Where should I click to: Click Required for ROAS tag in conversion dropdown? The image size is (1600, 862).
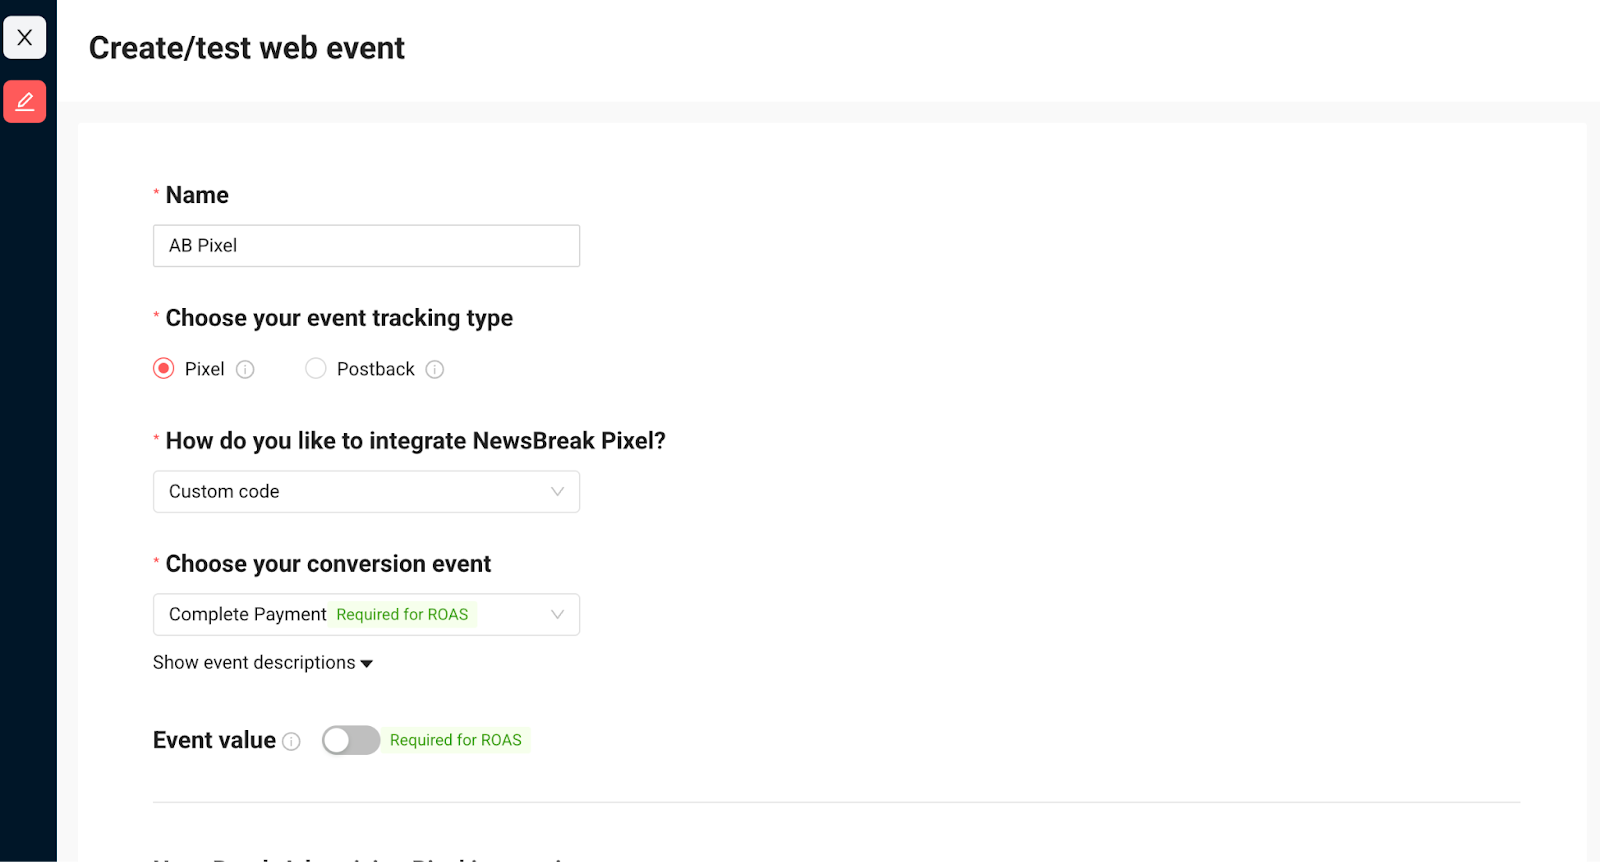point(402,615)
